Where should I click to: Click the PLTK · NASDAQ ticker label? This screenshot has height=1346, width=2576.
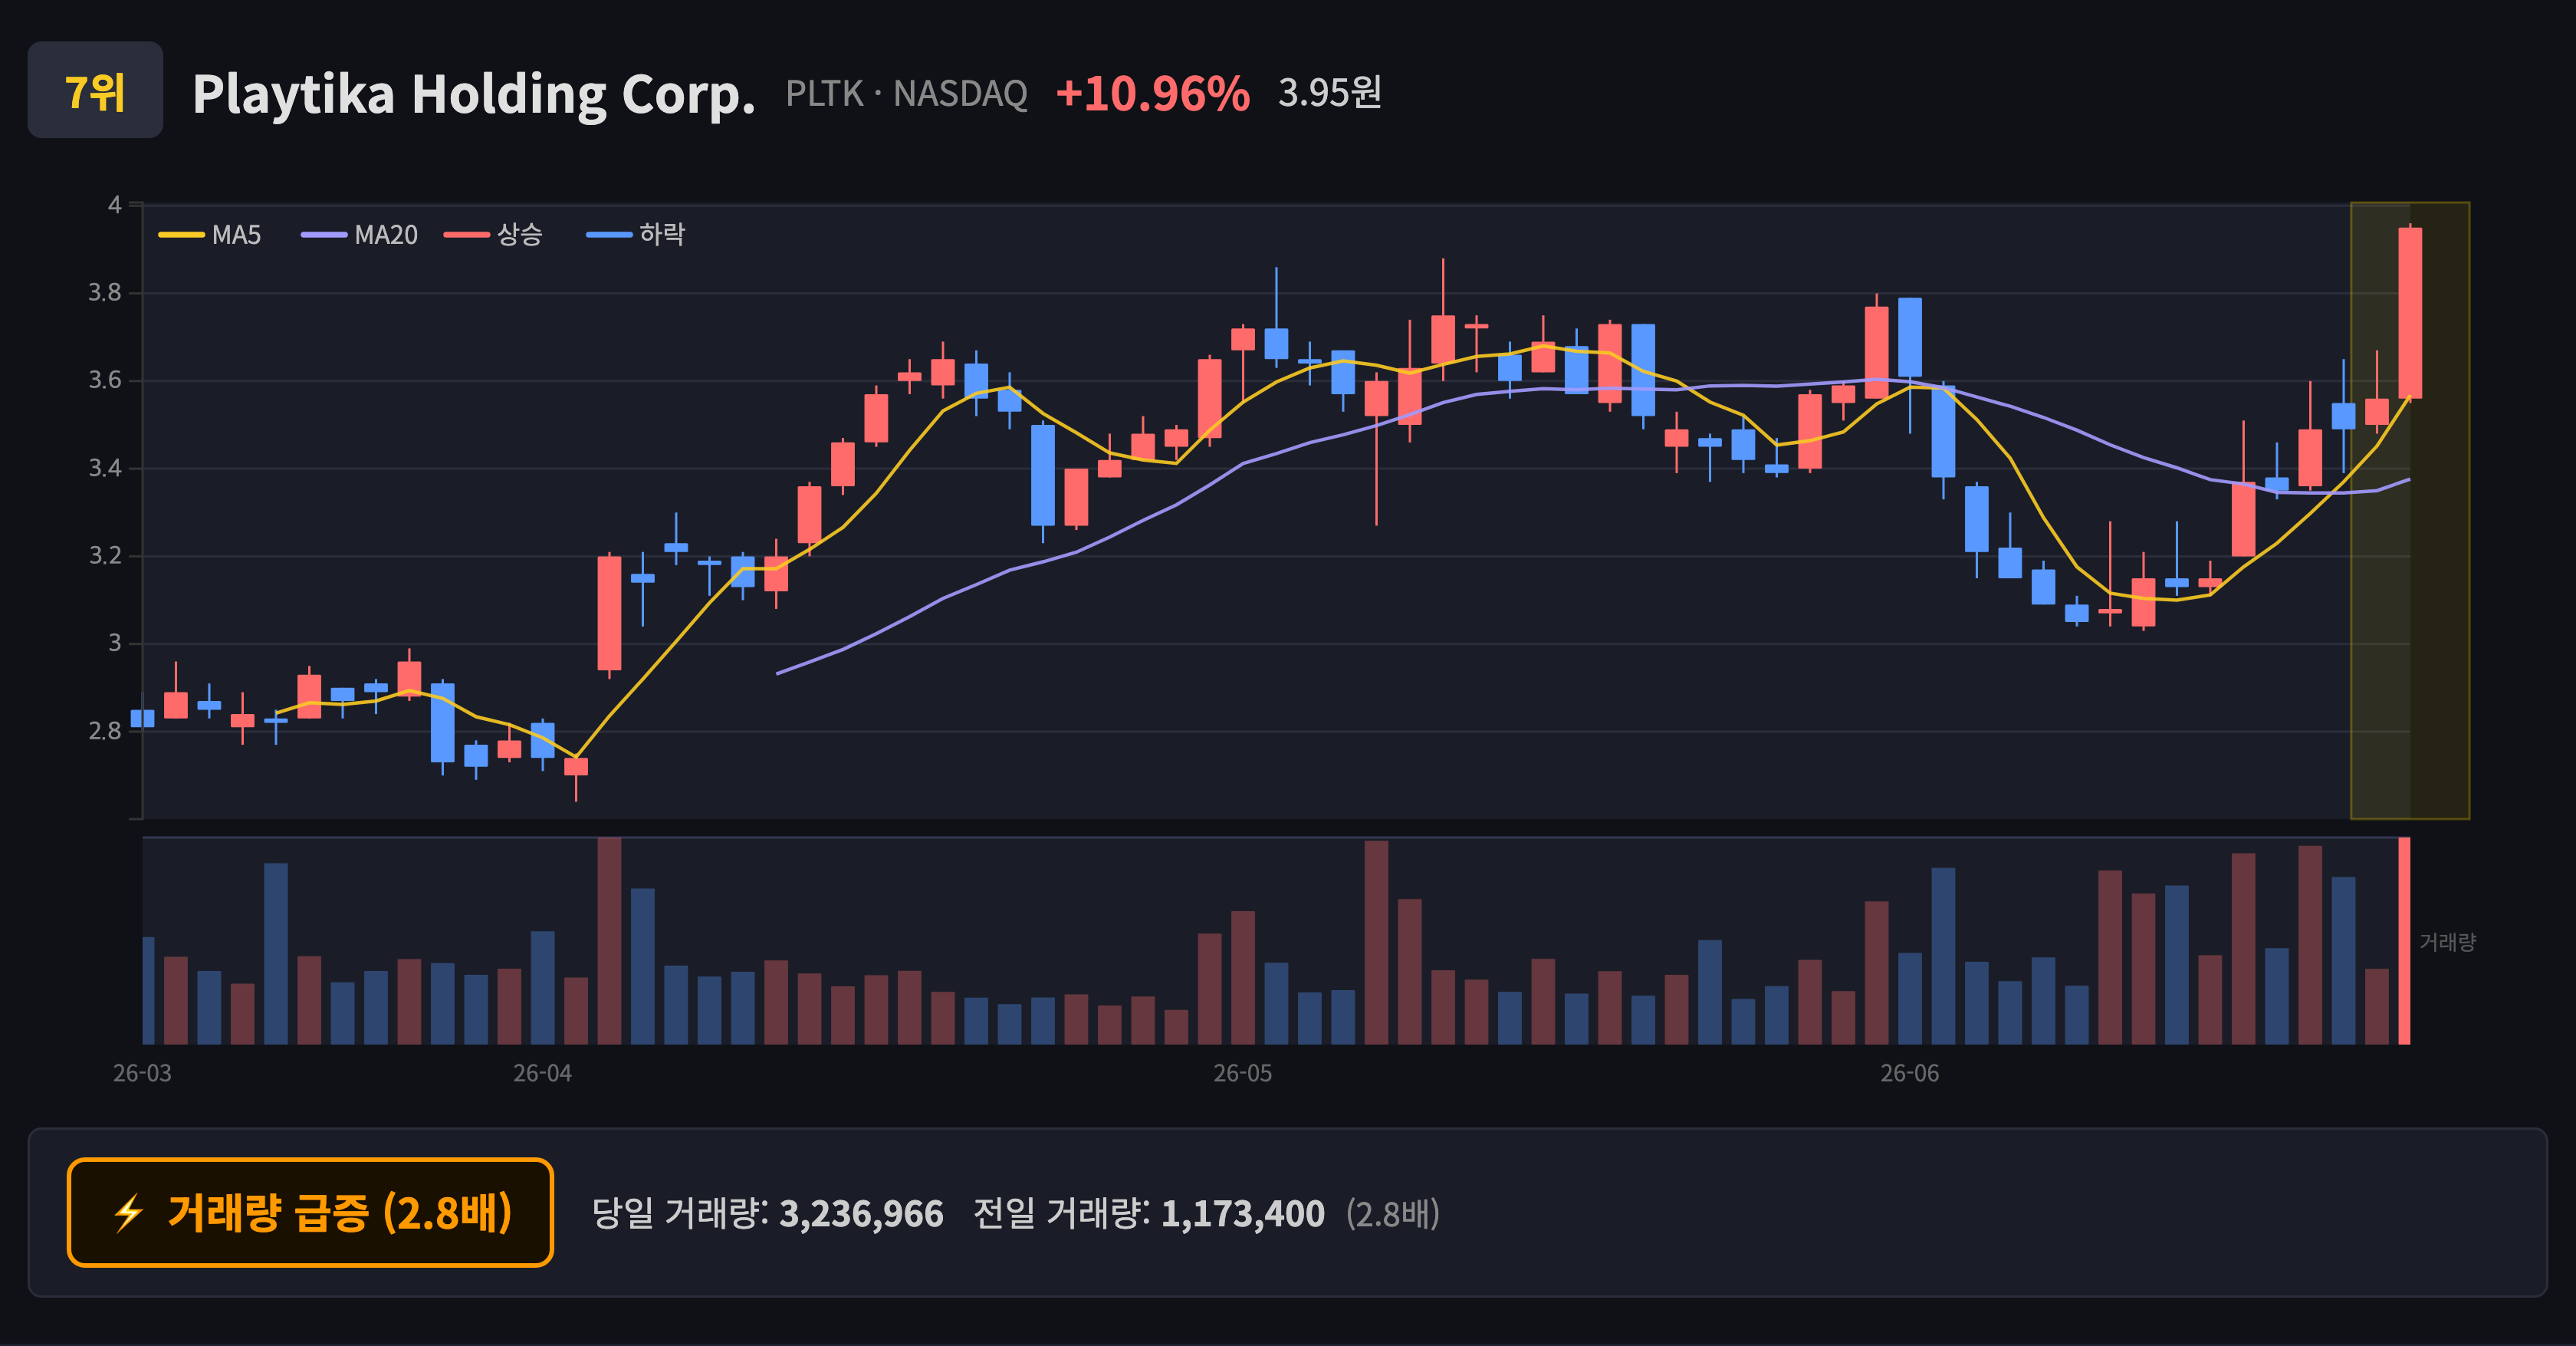point(906,93)
